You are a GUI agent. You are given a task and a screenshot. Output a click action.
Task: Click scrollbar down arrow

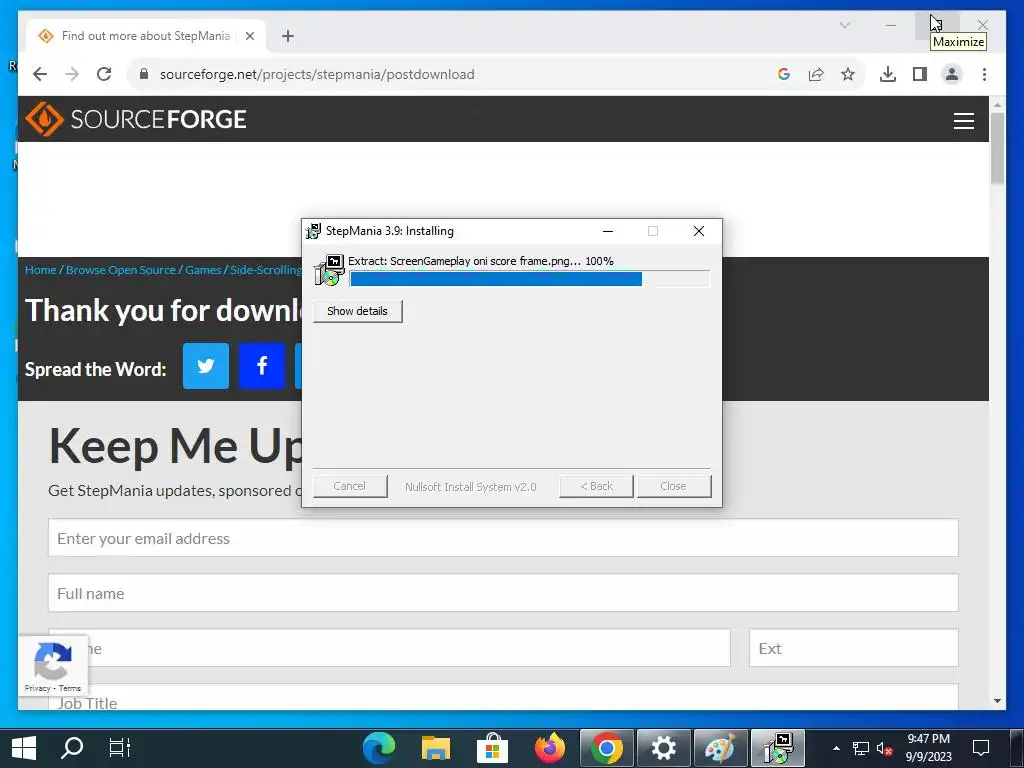(997, 701)
